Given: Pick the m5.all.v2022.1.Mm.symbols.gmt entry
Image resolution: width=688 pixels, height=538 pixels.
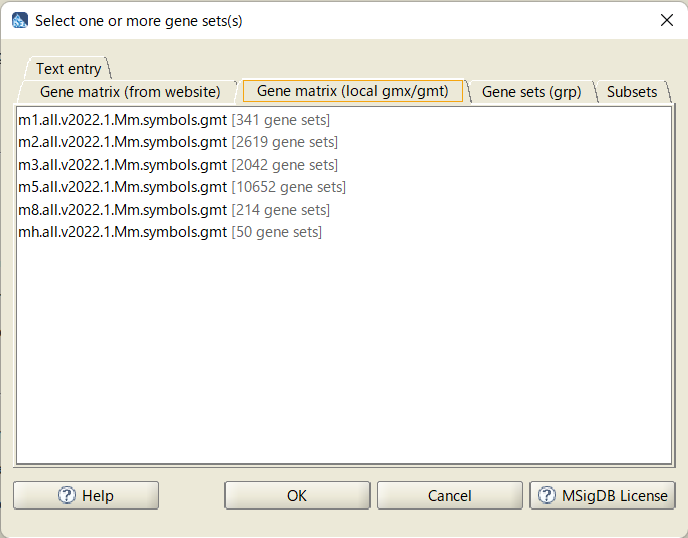Looking at the screenshot, I should click(x=182, y=187).
